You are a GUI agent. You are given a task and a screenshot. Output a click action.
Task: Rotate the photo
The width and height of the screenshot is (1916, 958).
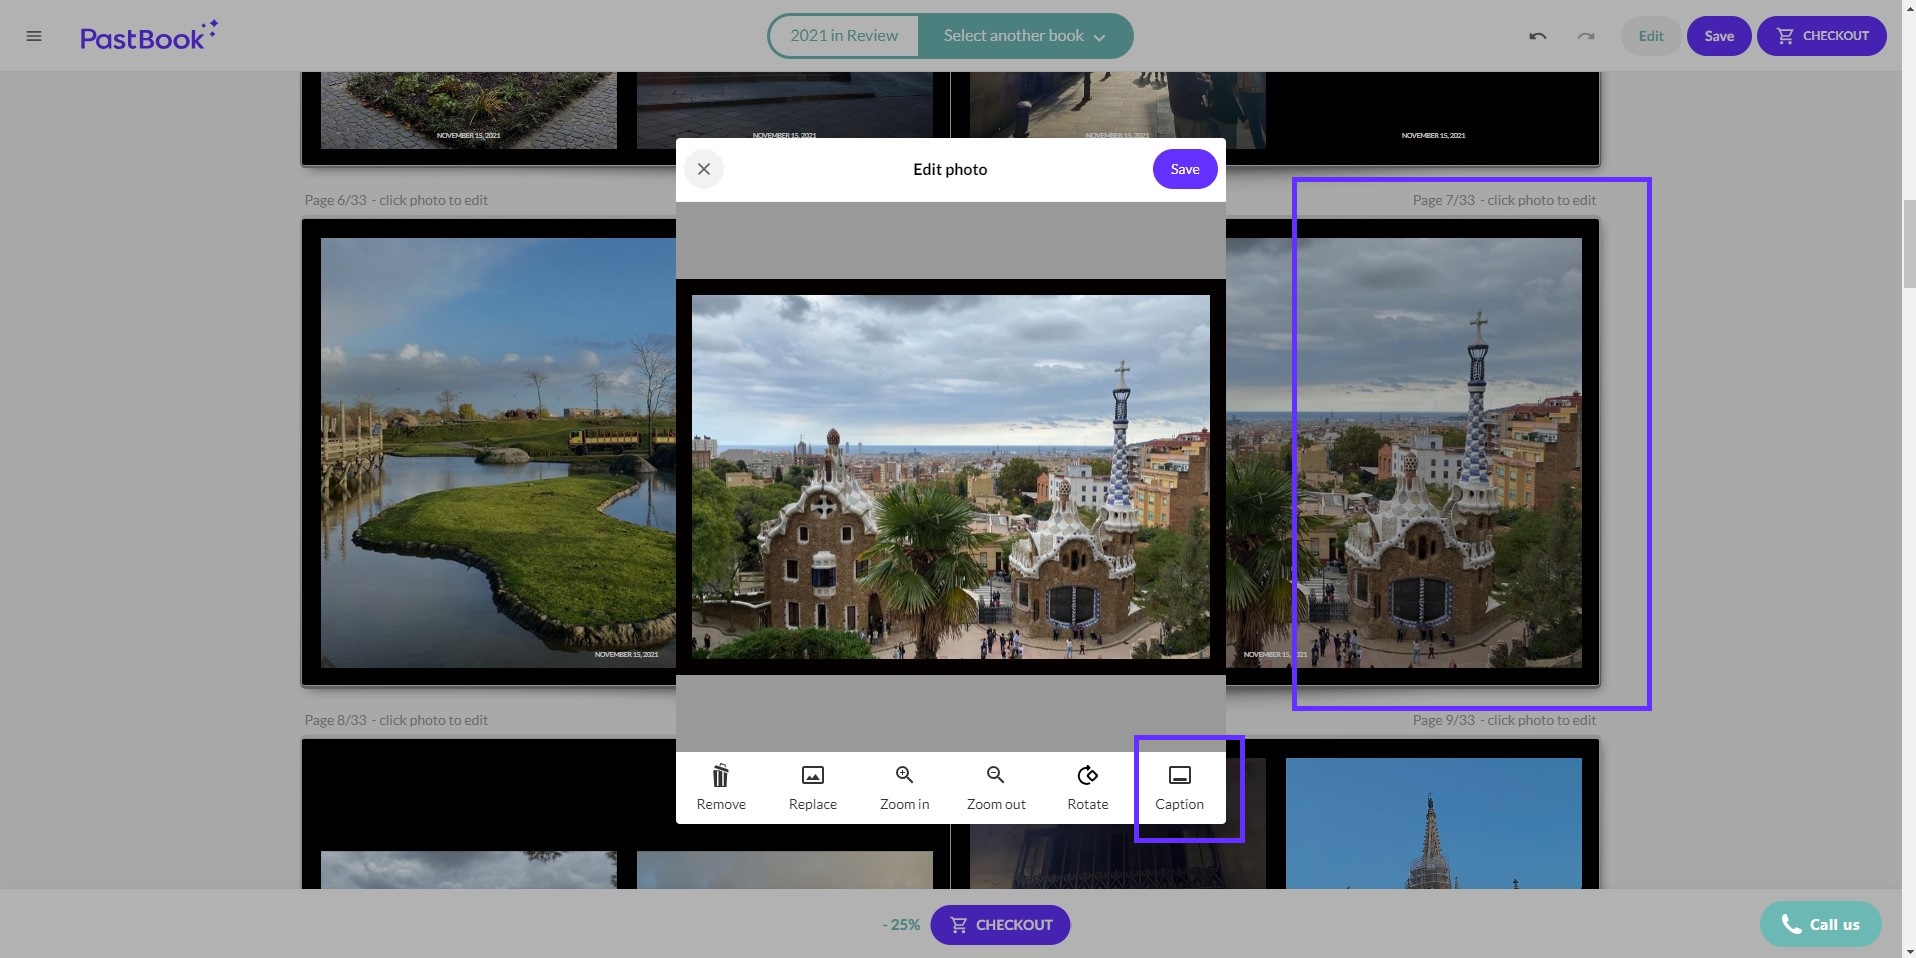(1087, 787)
